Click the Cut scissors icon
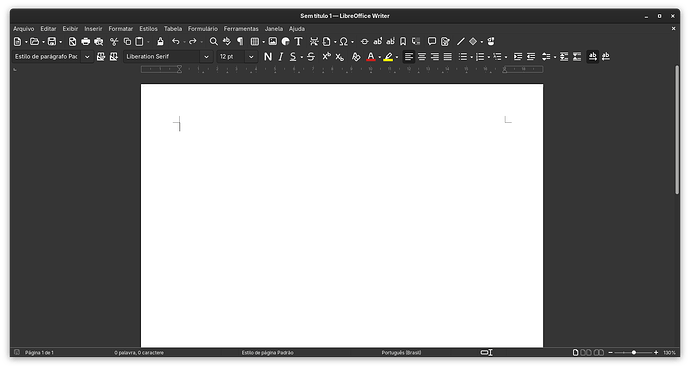The width and height of the screenshot is (690, 367). [114, 41]
